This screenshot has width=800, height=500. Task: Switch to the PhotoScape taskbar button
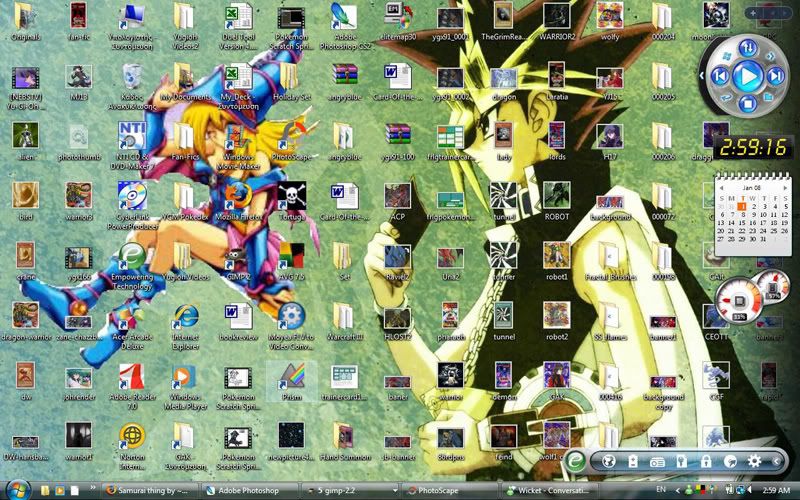click(449, 491)
